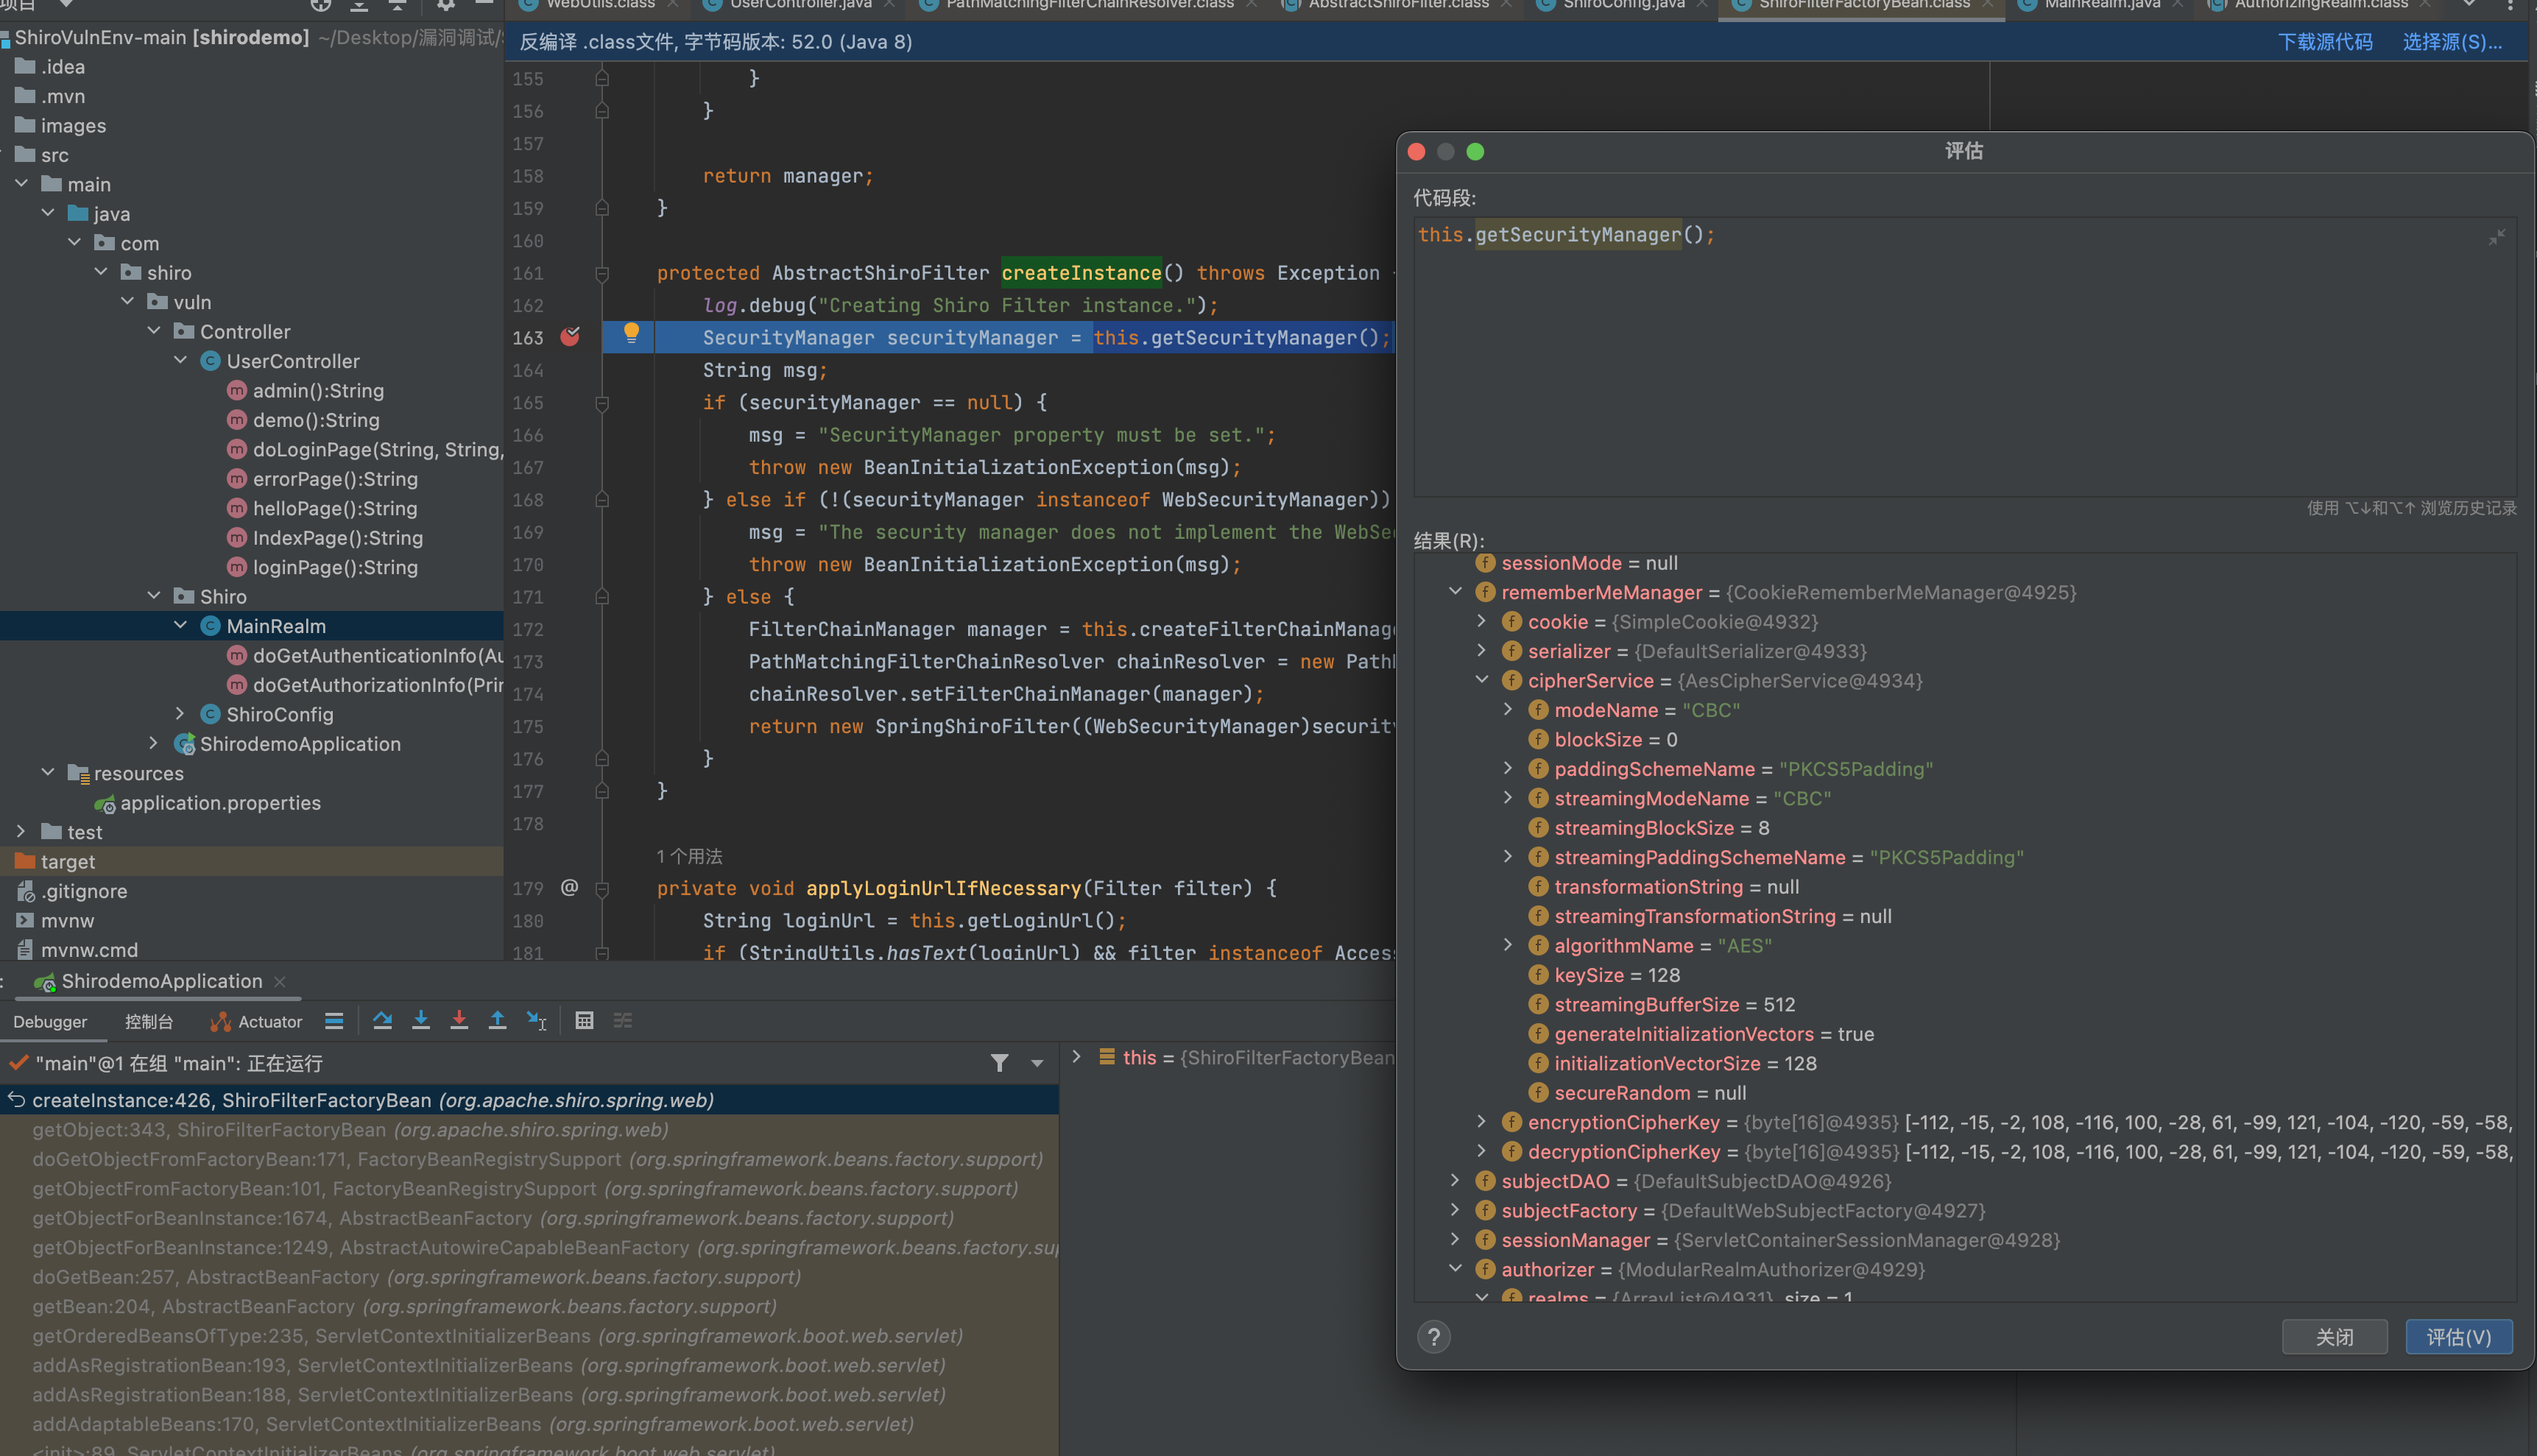Click the thread filter funnel icon

click(x=999, y=1063)
